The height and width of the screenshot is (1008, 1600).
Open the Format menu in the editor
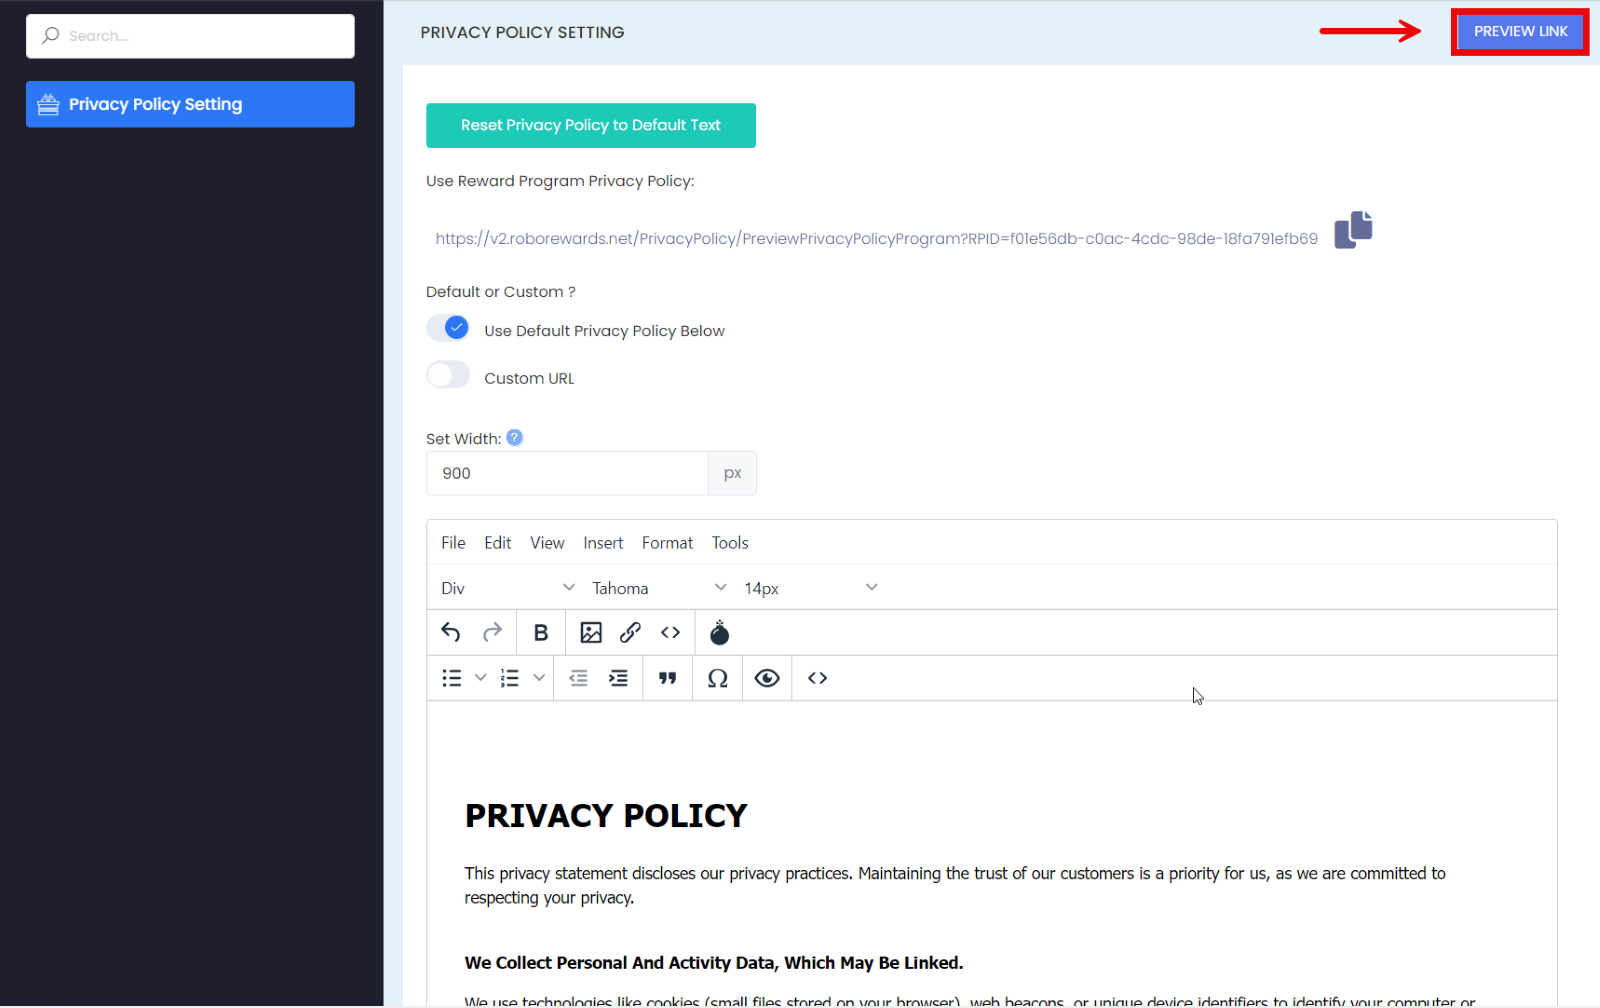(x=667, y=543)
